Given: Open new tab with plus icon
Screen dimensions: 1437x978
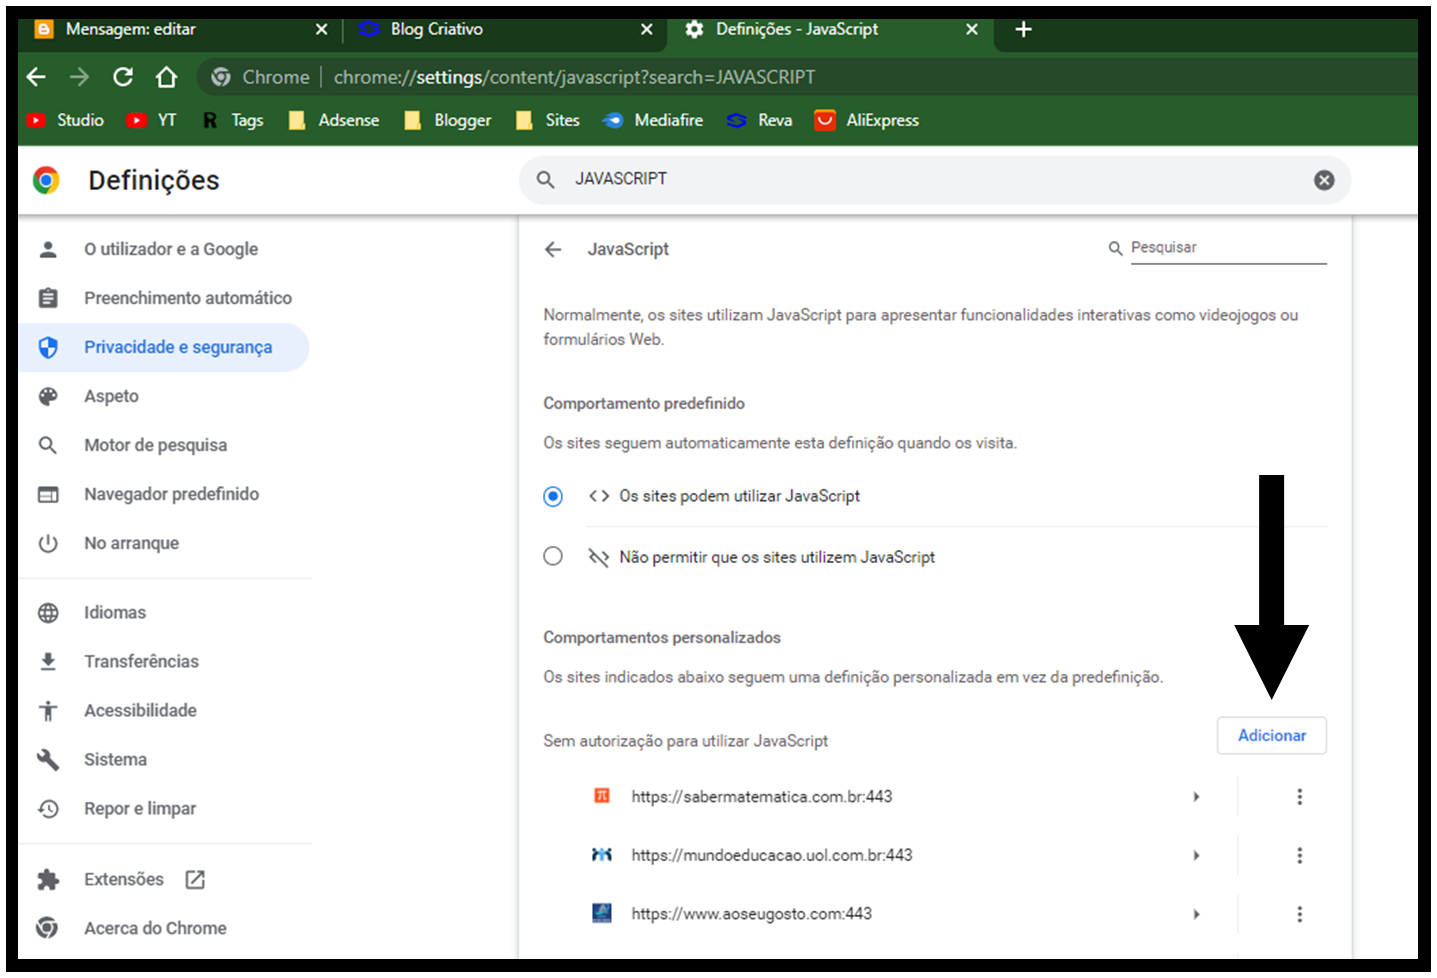Looking at the screenshot, I should click(x=1023, y=29).
